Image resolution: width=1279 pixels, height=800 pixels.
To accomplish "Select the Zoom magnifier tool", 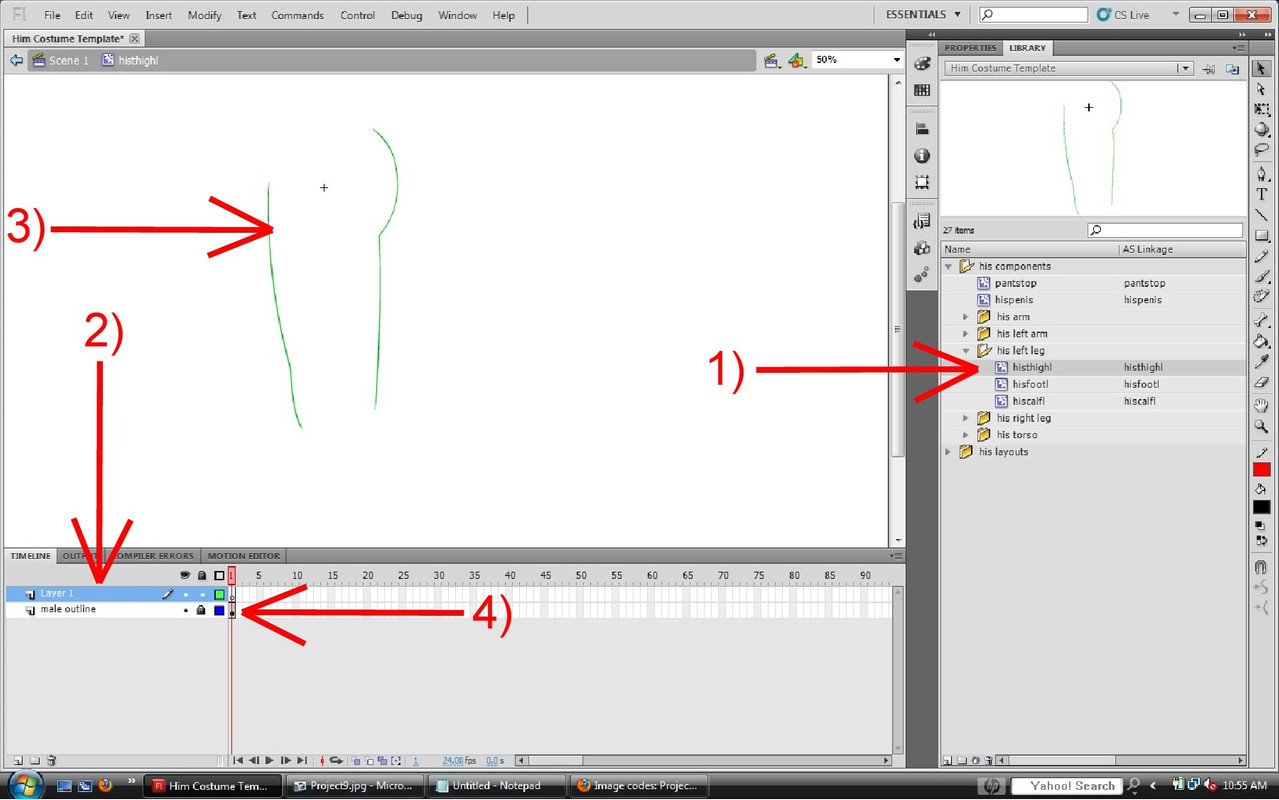I will 1262,427.
